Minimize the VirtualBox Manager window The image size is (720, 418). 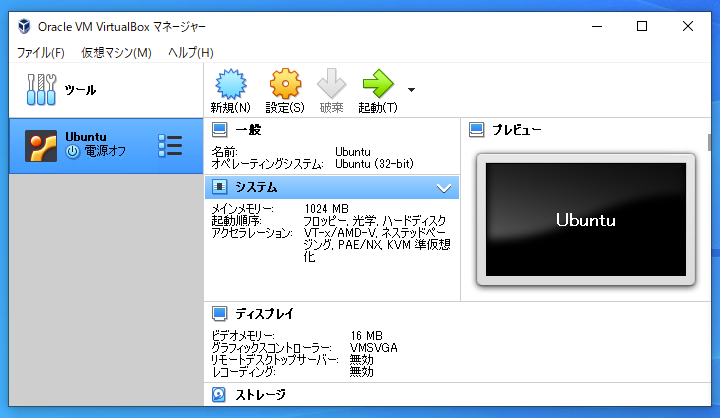pos(597,27)
